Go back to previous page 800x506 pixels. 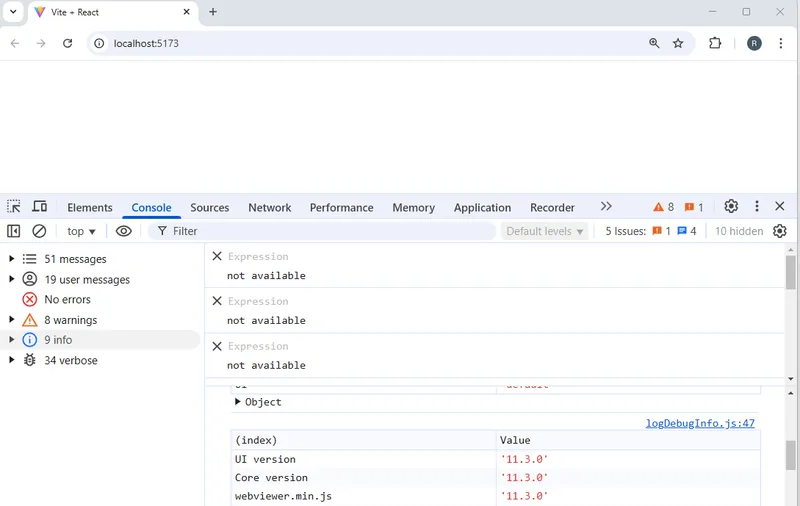coord(15,43)
